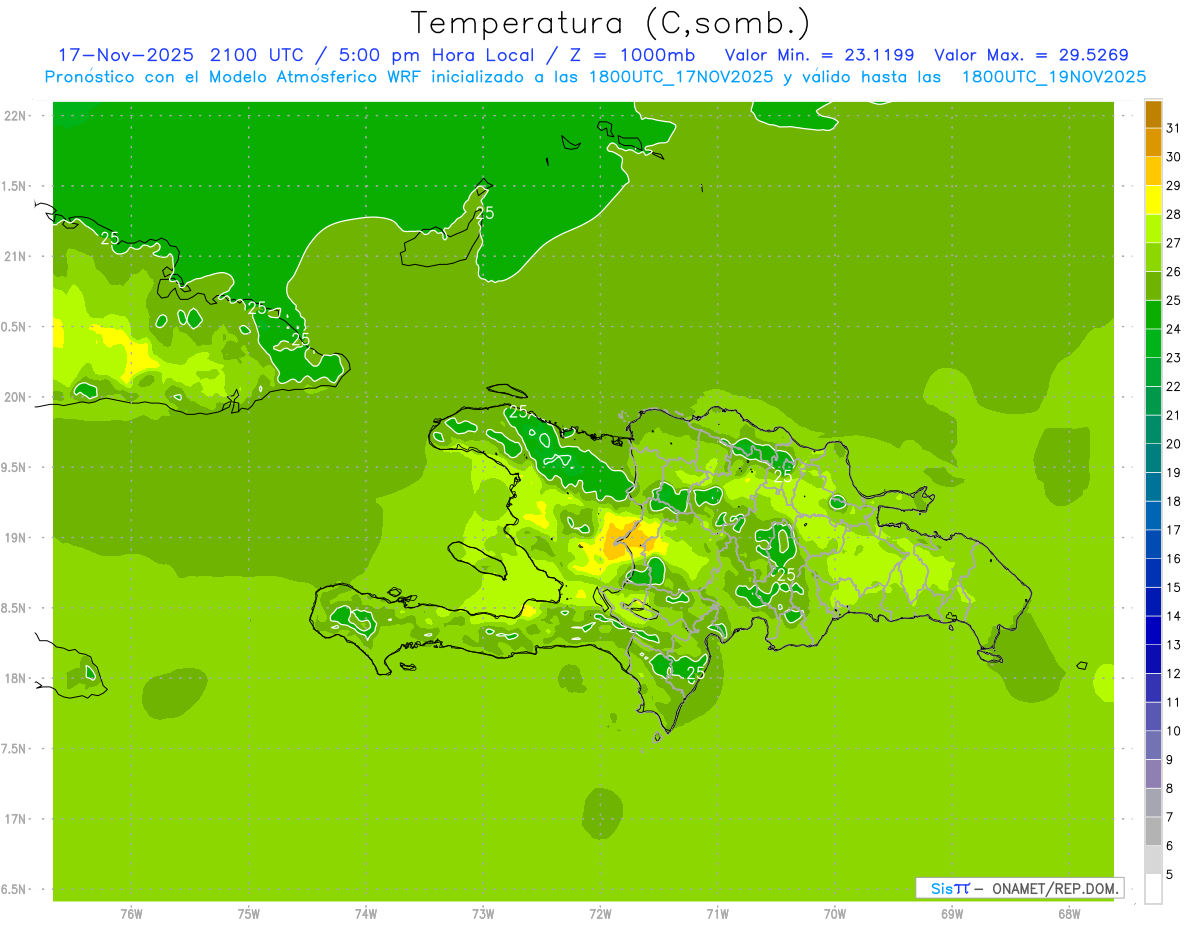Click the "71W" longitude label
The height and width of the screenshot is (927, 1200).
pyautogui.click(x=718, y=913)
